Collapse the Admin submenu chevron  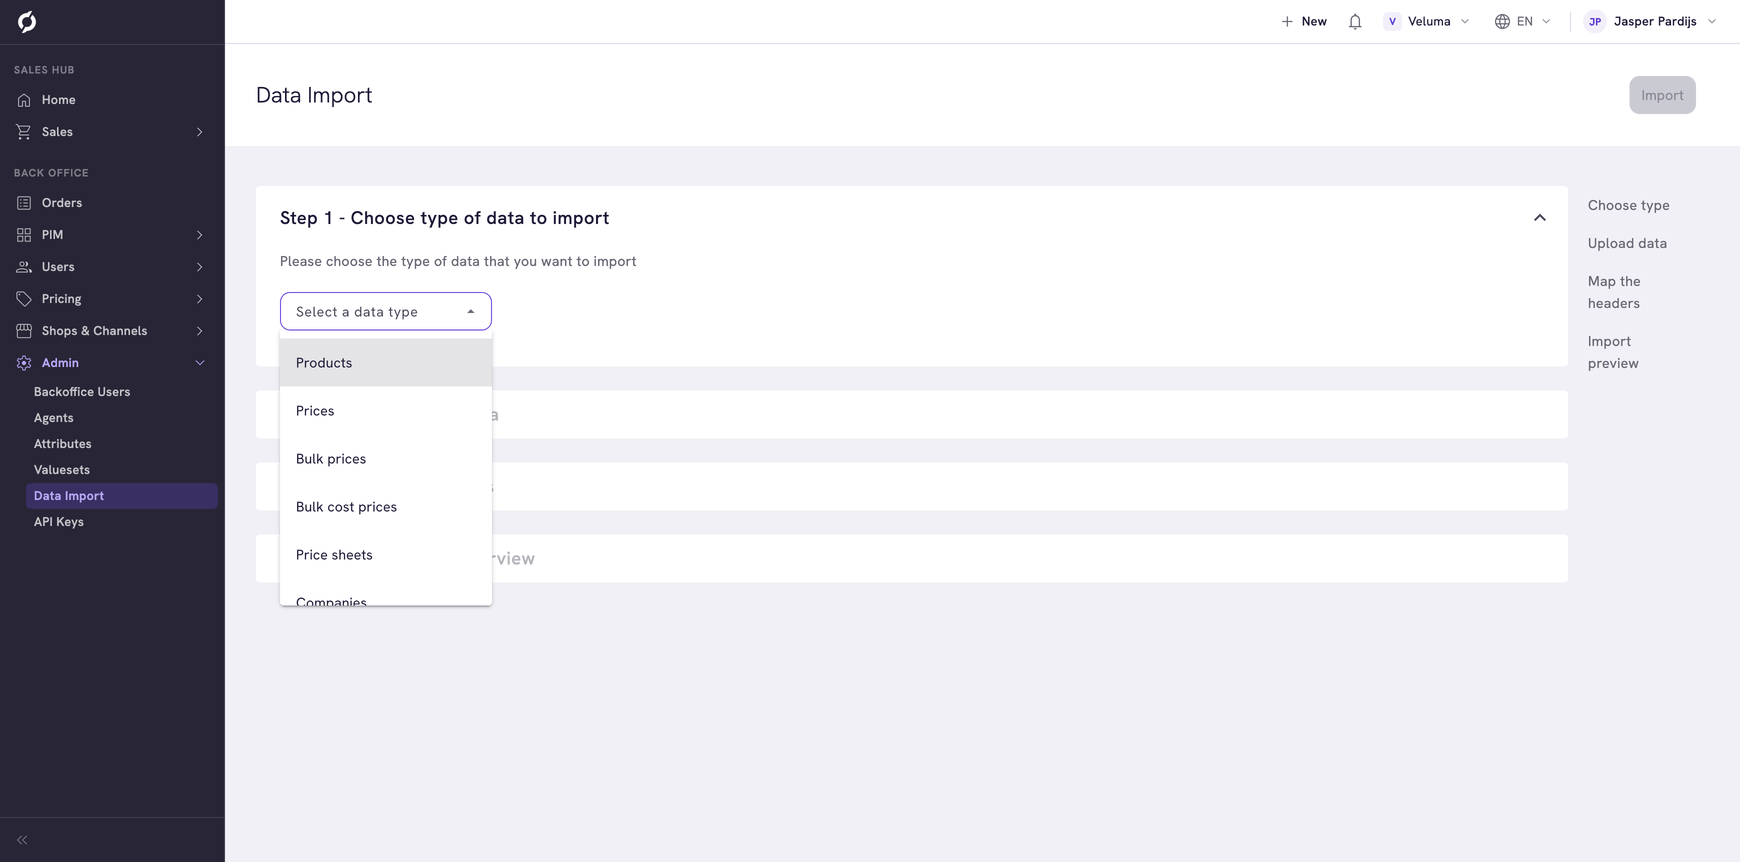click(x=200, y=363)
